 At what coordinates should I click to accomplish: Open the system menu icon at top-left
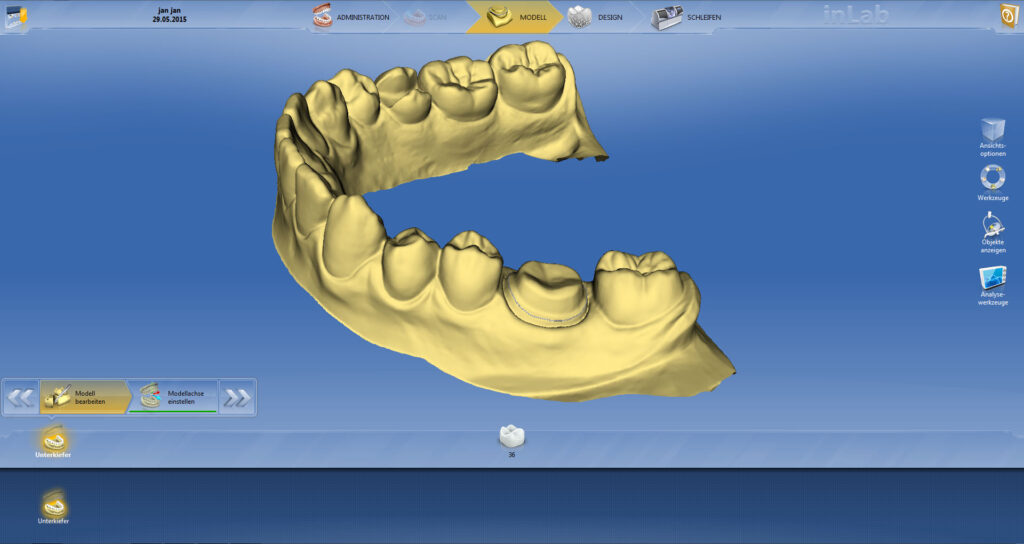click(x=16, y=17)
